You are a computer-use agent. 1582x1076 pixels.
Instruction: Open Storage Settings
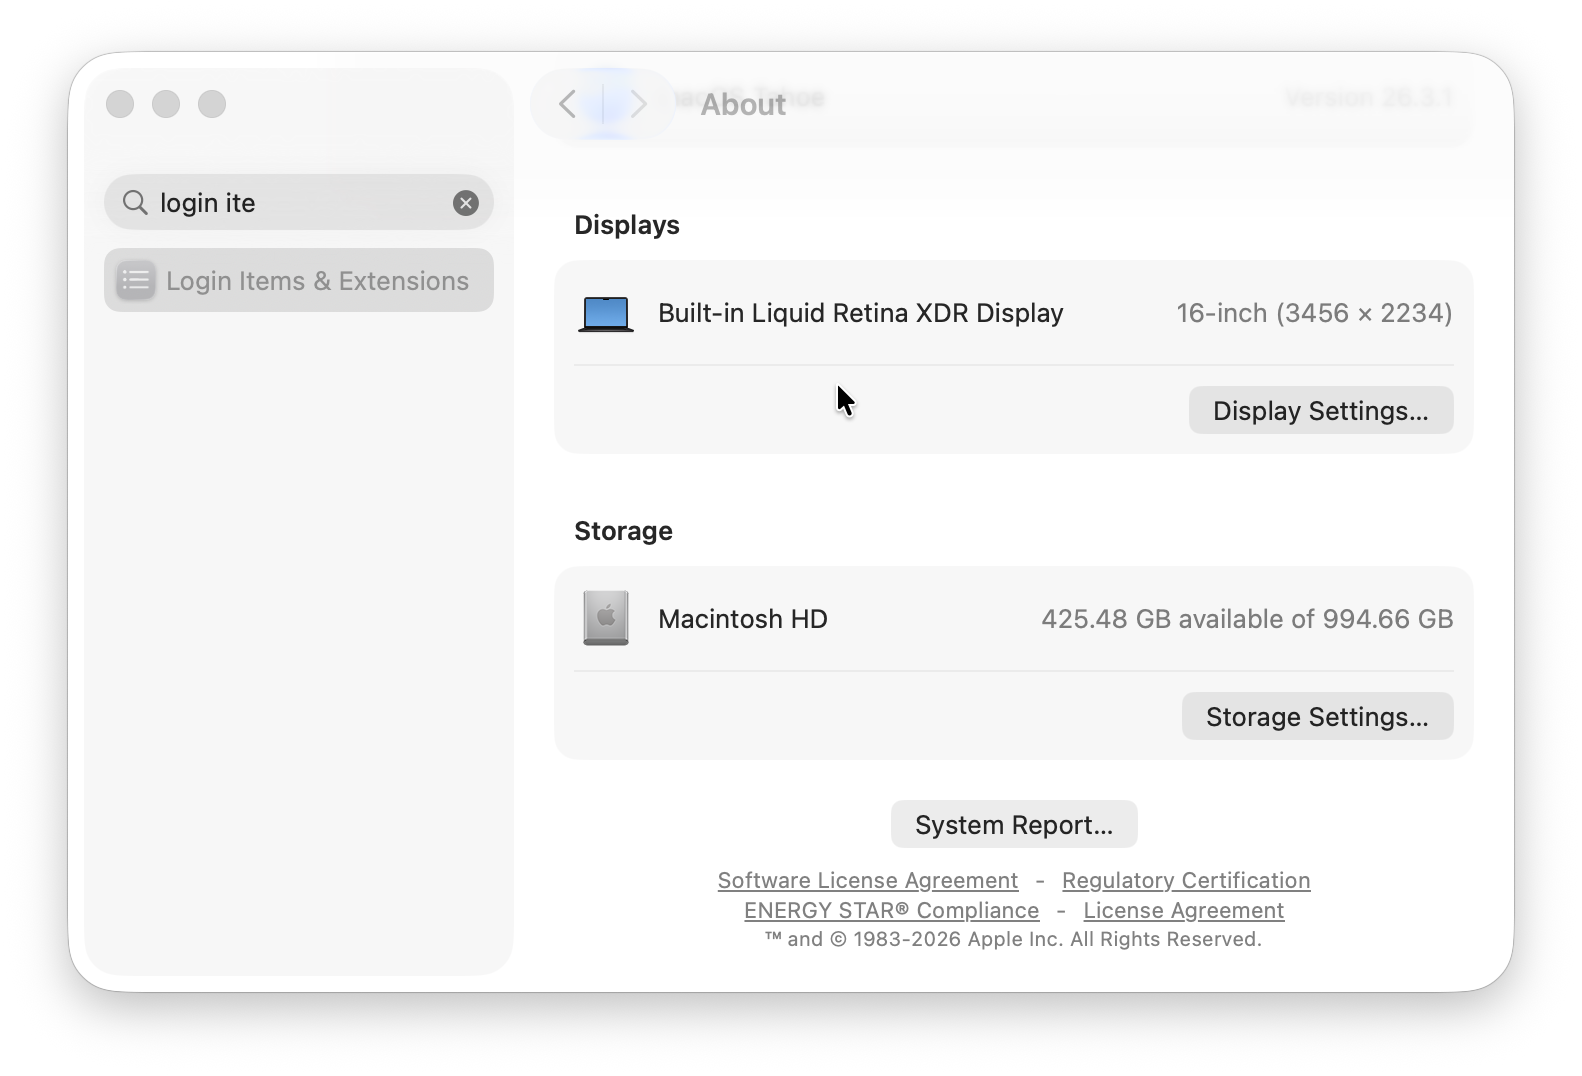(x=1317, y=716)
